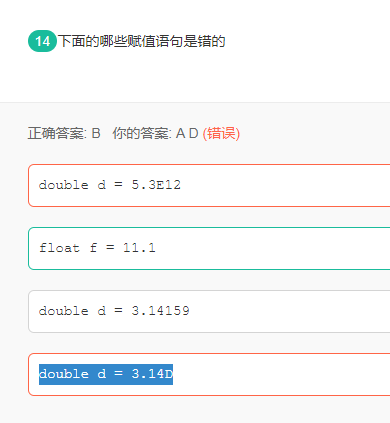Viewport: 390px width, 423px height.
Task: Click the "11.1" value in float option
Action: tap(139, 248)
